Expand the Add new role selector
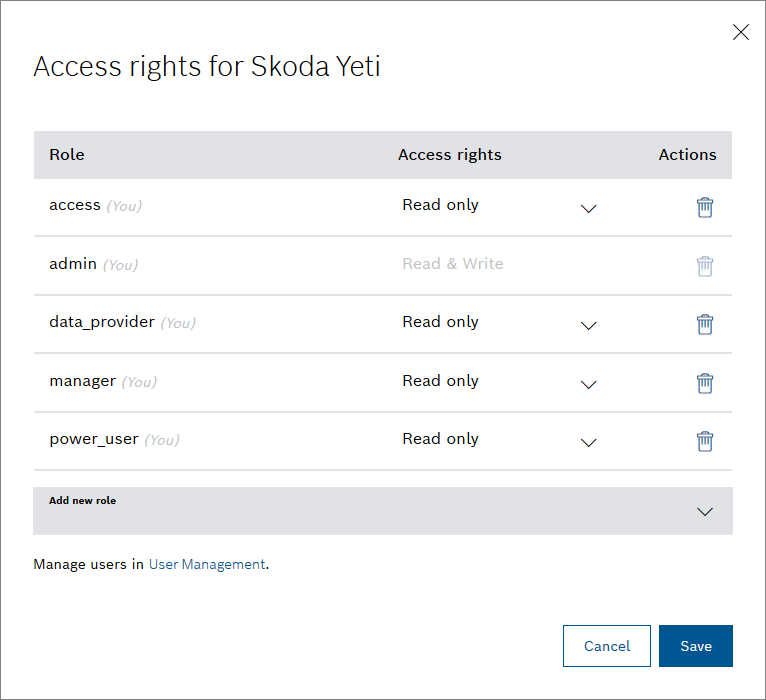Viewport: 766px width, 700px height. tap(704, 511)
